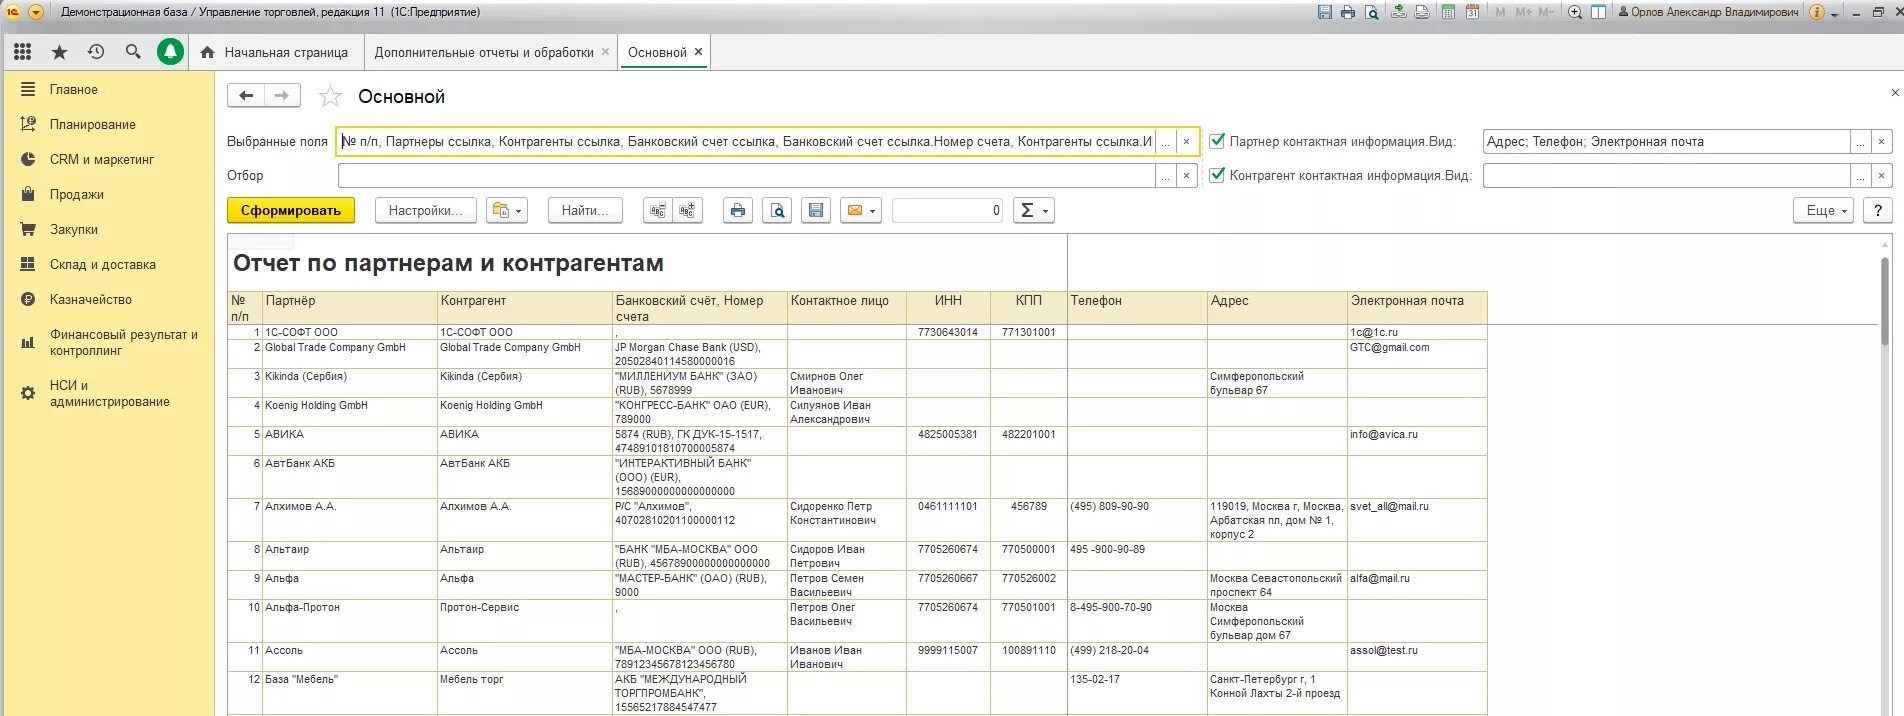
Task: Toggle Контрагент контактная информация.Вид checkbox
Action: 1217,175
